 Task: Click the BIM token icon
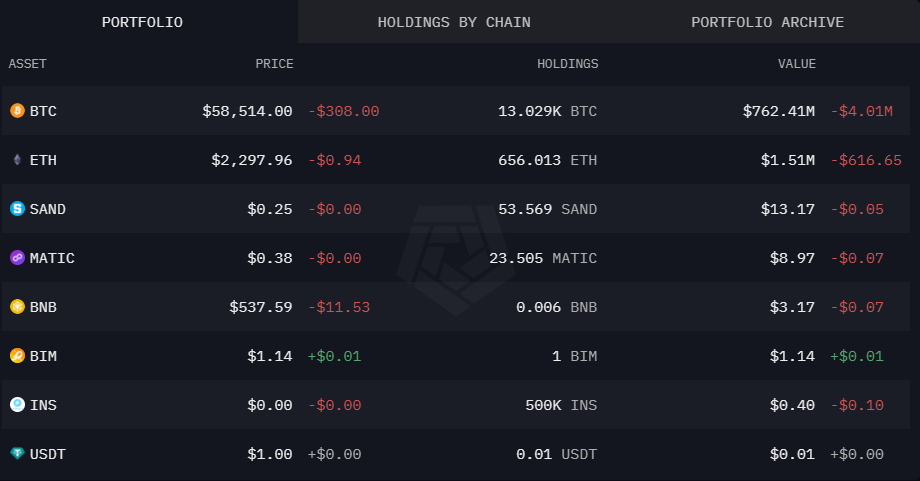tap(17, 356)
